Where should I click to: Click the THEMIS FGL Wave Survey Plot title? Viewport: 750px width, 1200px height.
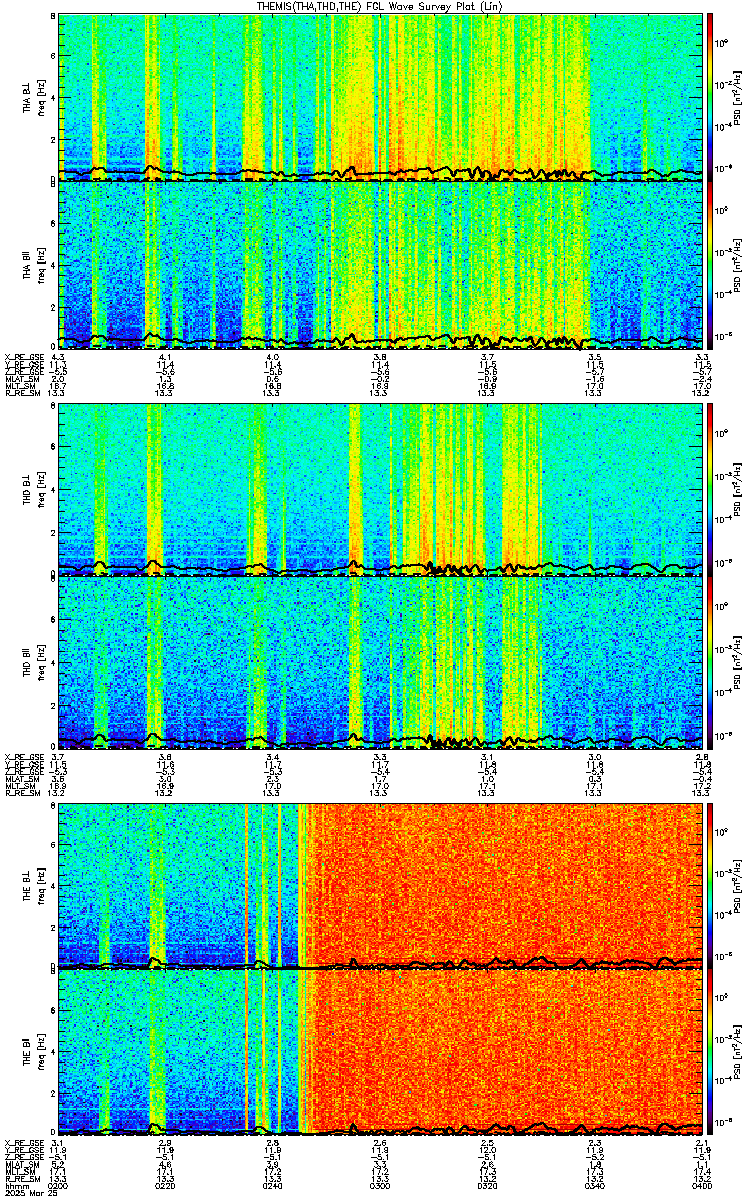coord(380,6)
